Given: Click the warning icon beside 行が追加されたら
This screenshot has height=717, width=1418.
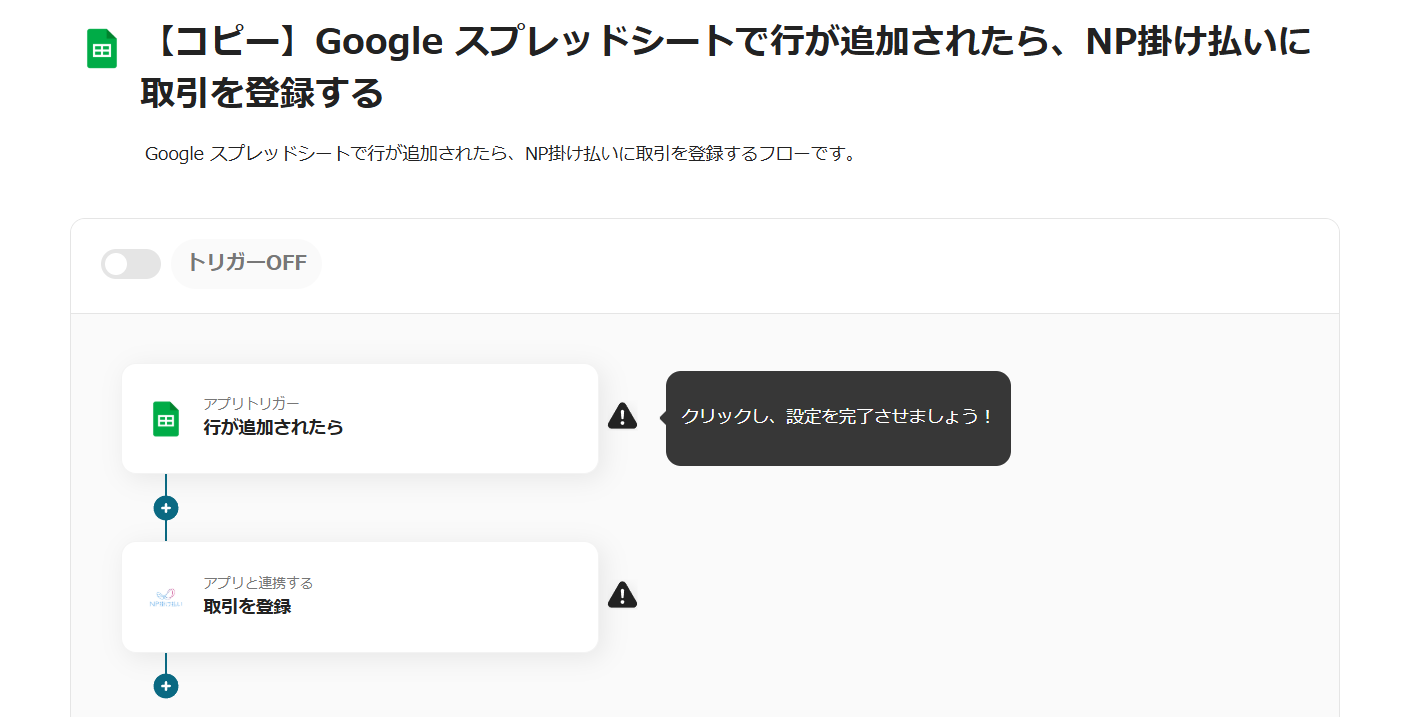Looking at the screenshot, I should [622, 416].
